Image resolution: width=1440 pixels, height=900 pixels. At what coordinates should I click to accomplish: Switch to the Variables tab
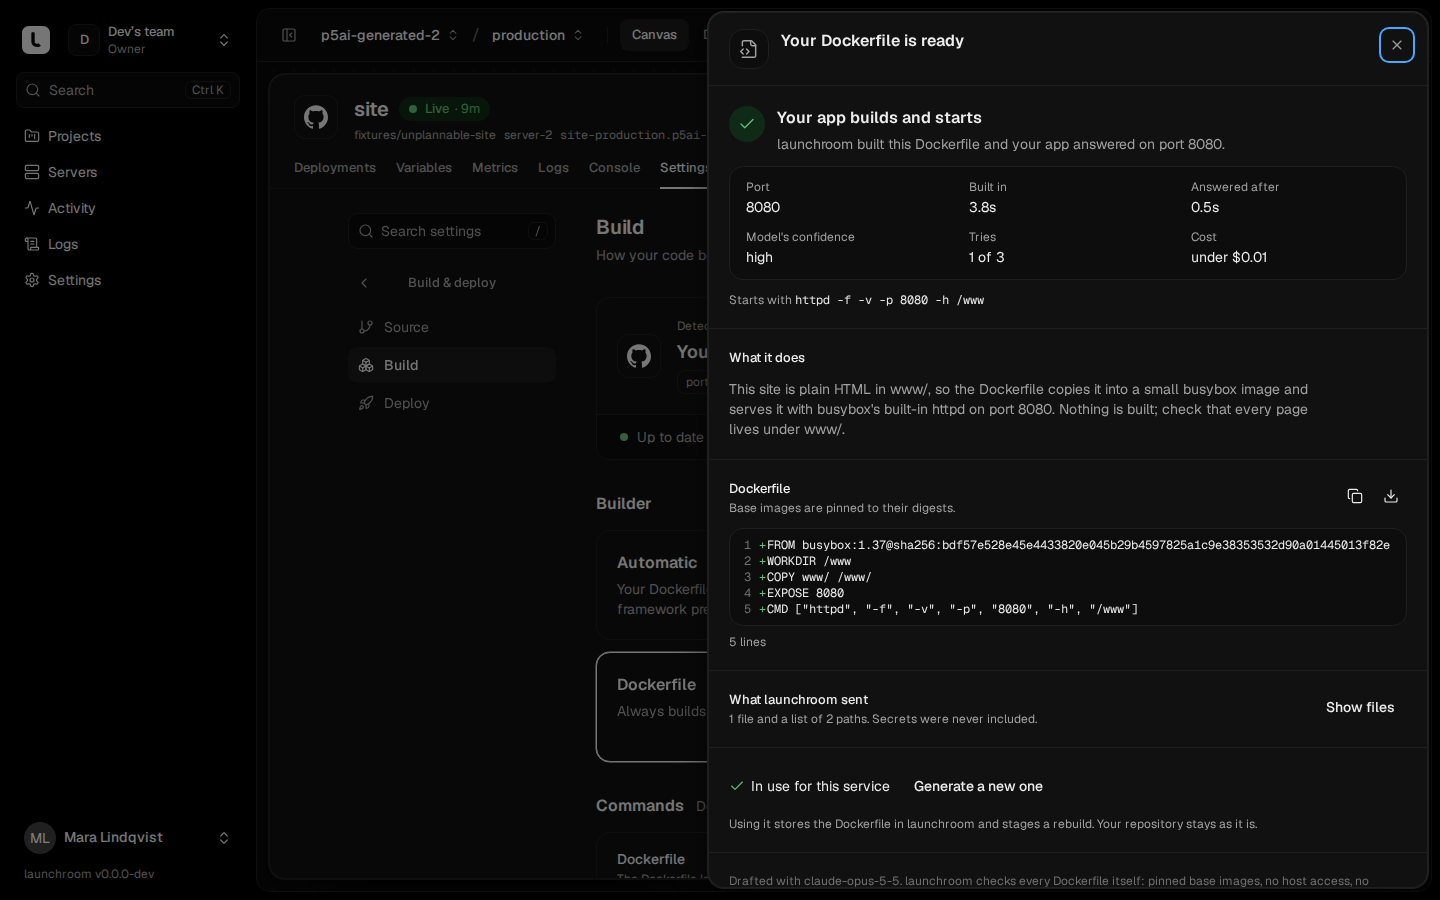tap(424, 168)
